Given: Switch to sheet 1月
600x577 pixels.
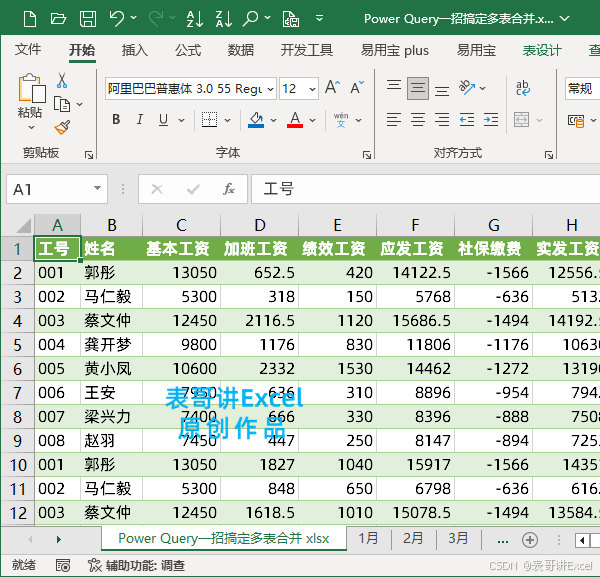Looking at the screenshot, I should [368, 539].
